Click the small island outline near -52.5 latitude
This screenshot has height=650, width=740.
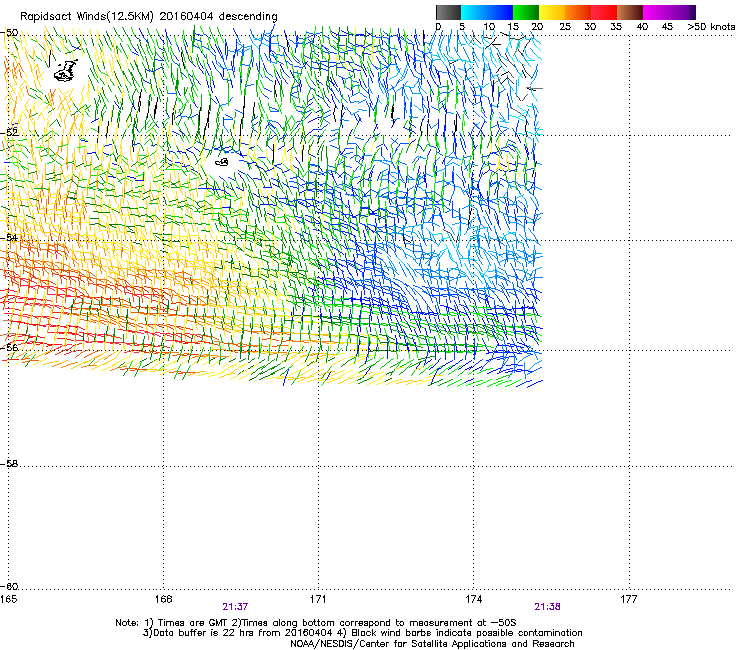tap(221, 162)
